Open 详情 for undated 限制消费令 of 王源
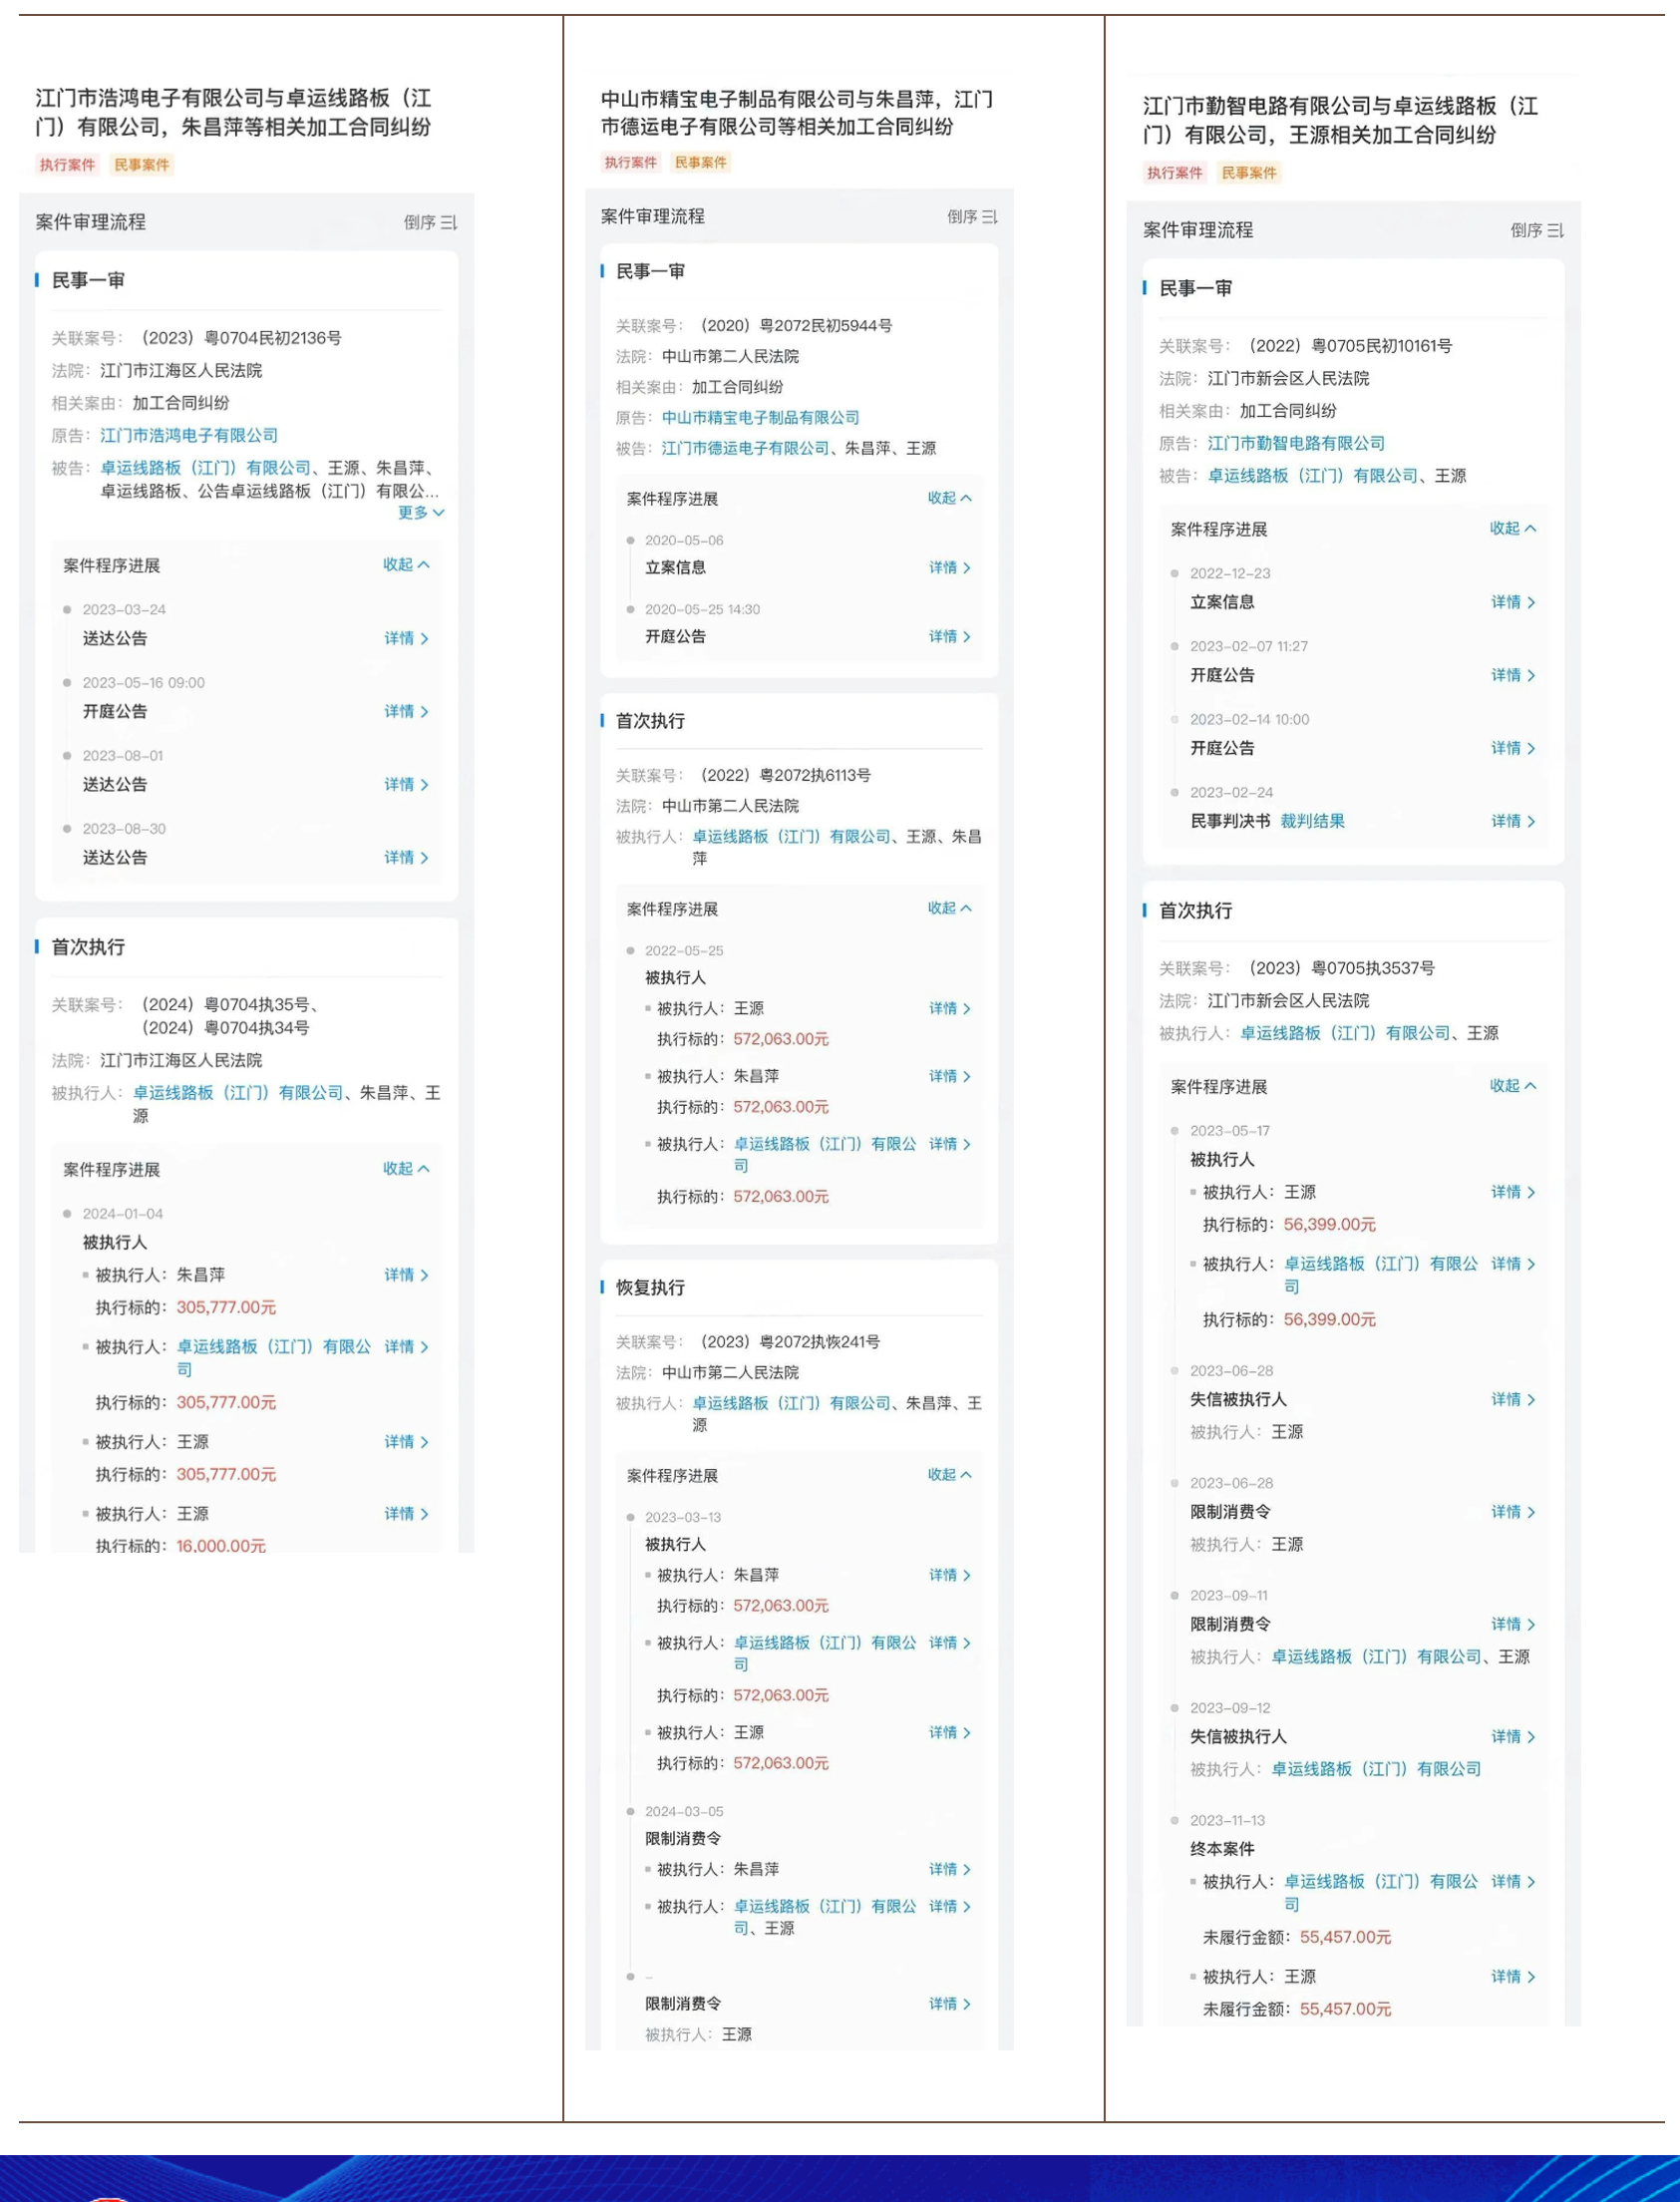The image size is (1680, 2202). [949, 2004]
